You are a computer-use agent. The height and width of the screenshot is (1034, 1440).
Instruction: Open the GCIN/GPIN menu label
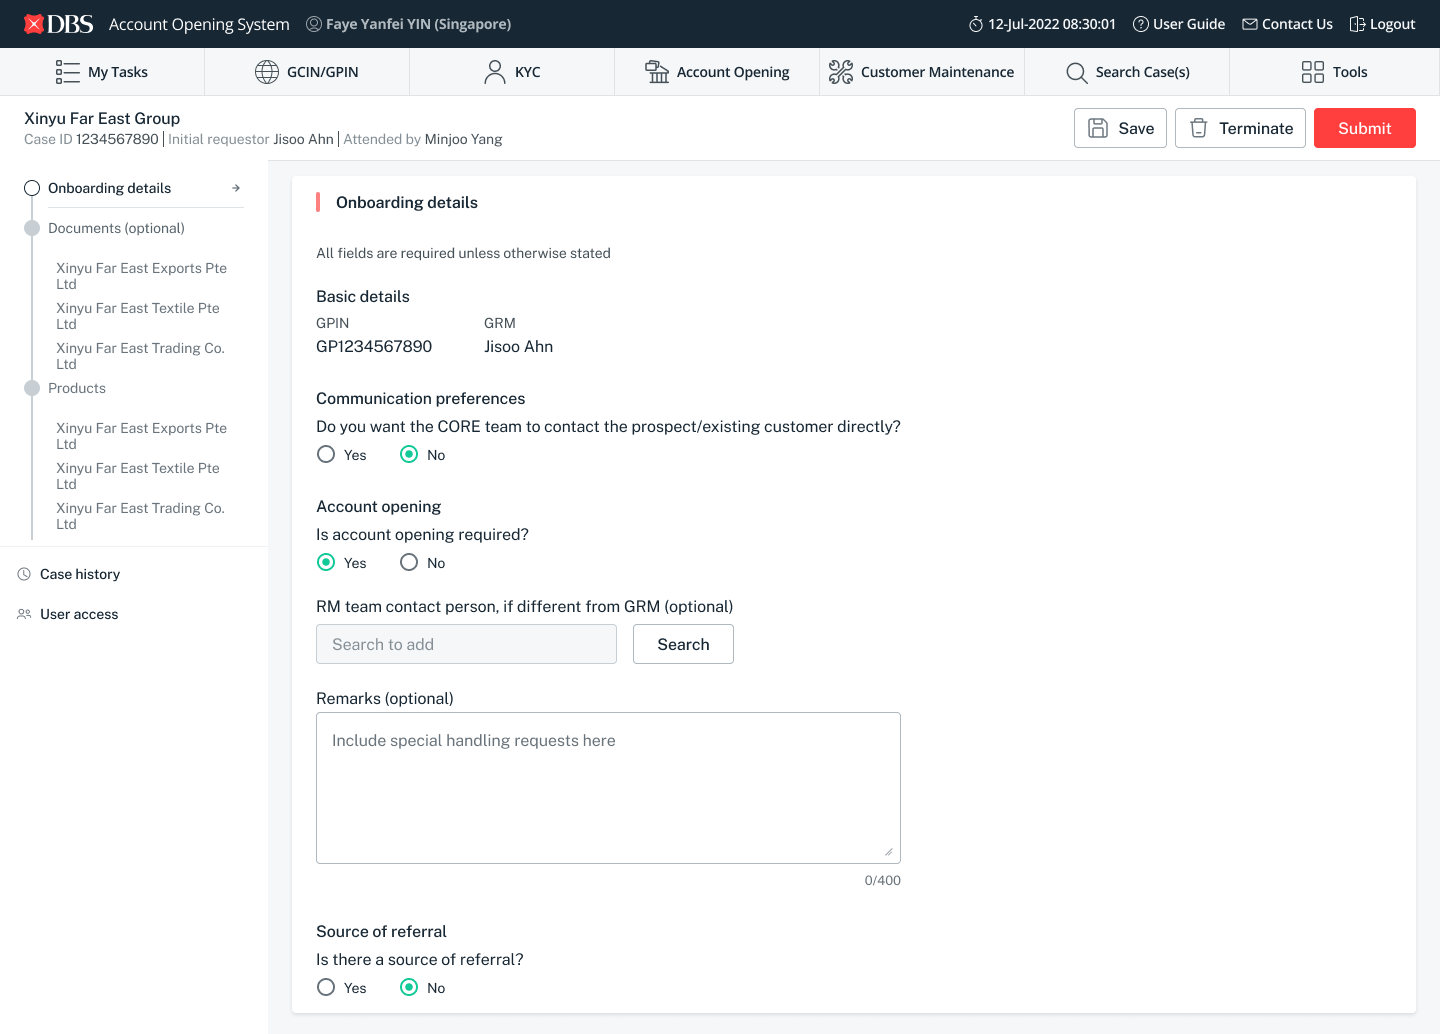coord(323,72)
